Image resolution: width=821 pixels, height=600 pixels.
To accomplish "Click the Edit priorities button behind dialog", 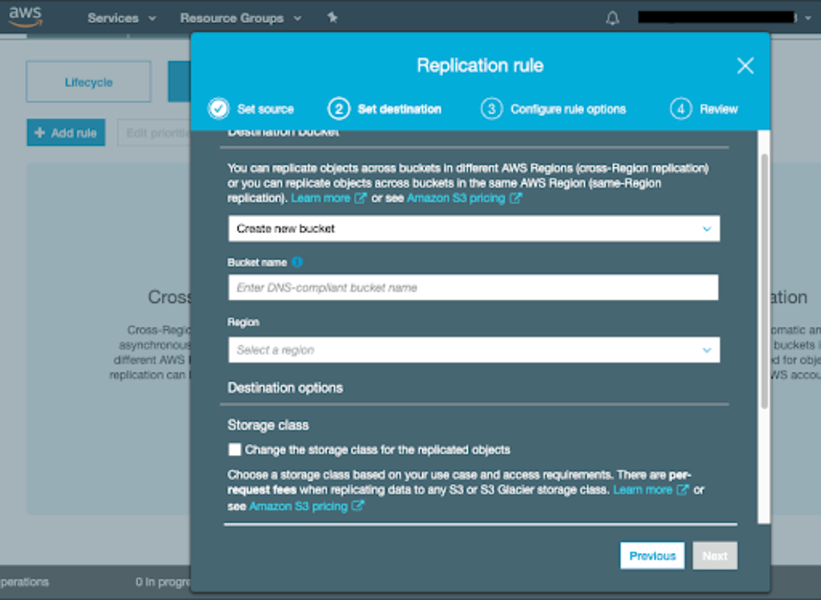I will pos(155,132).
